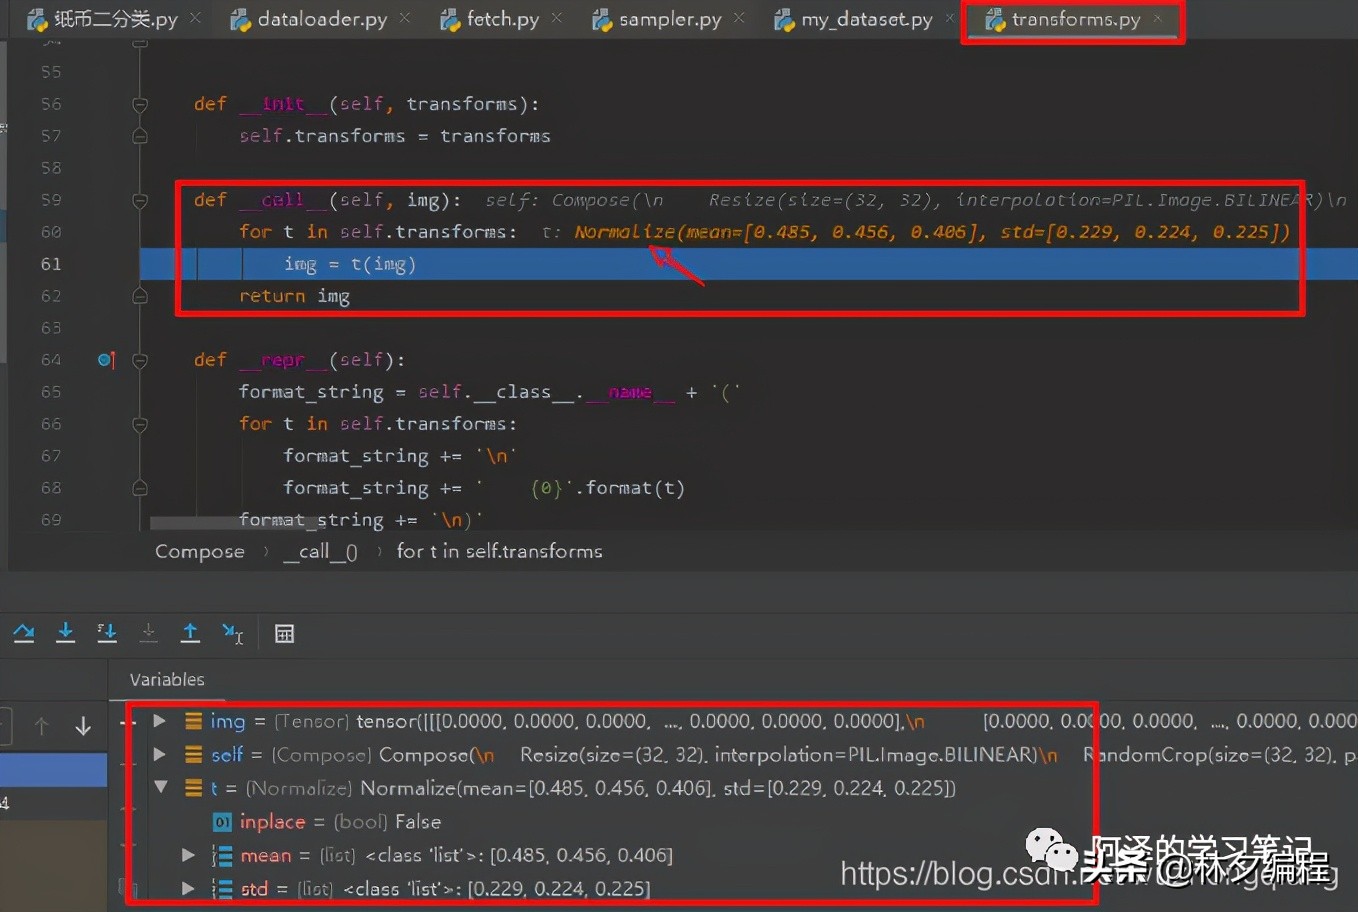Click line number 68 in the gutter
Image resolution: width=1358 pixels, height=912 pixels.
click(51, 488)
